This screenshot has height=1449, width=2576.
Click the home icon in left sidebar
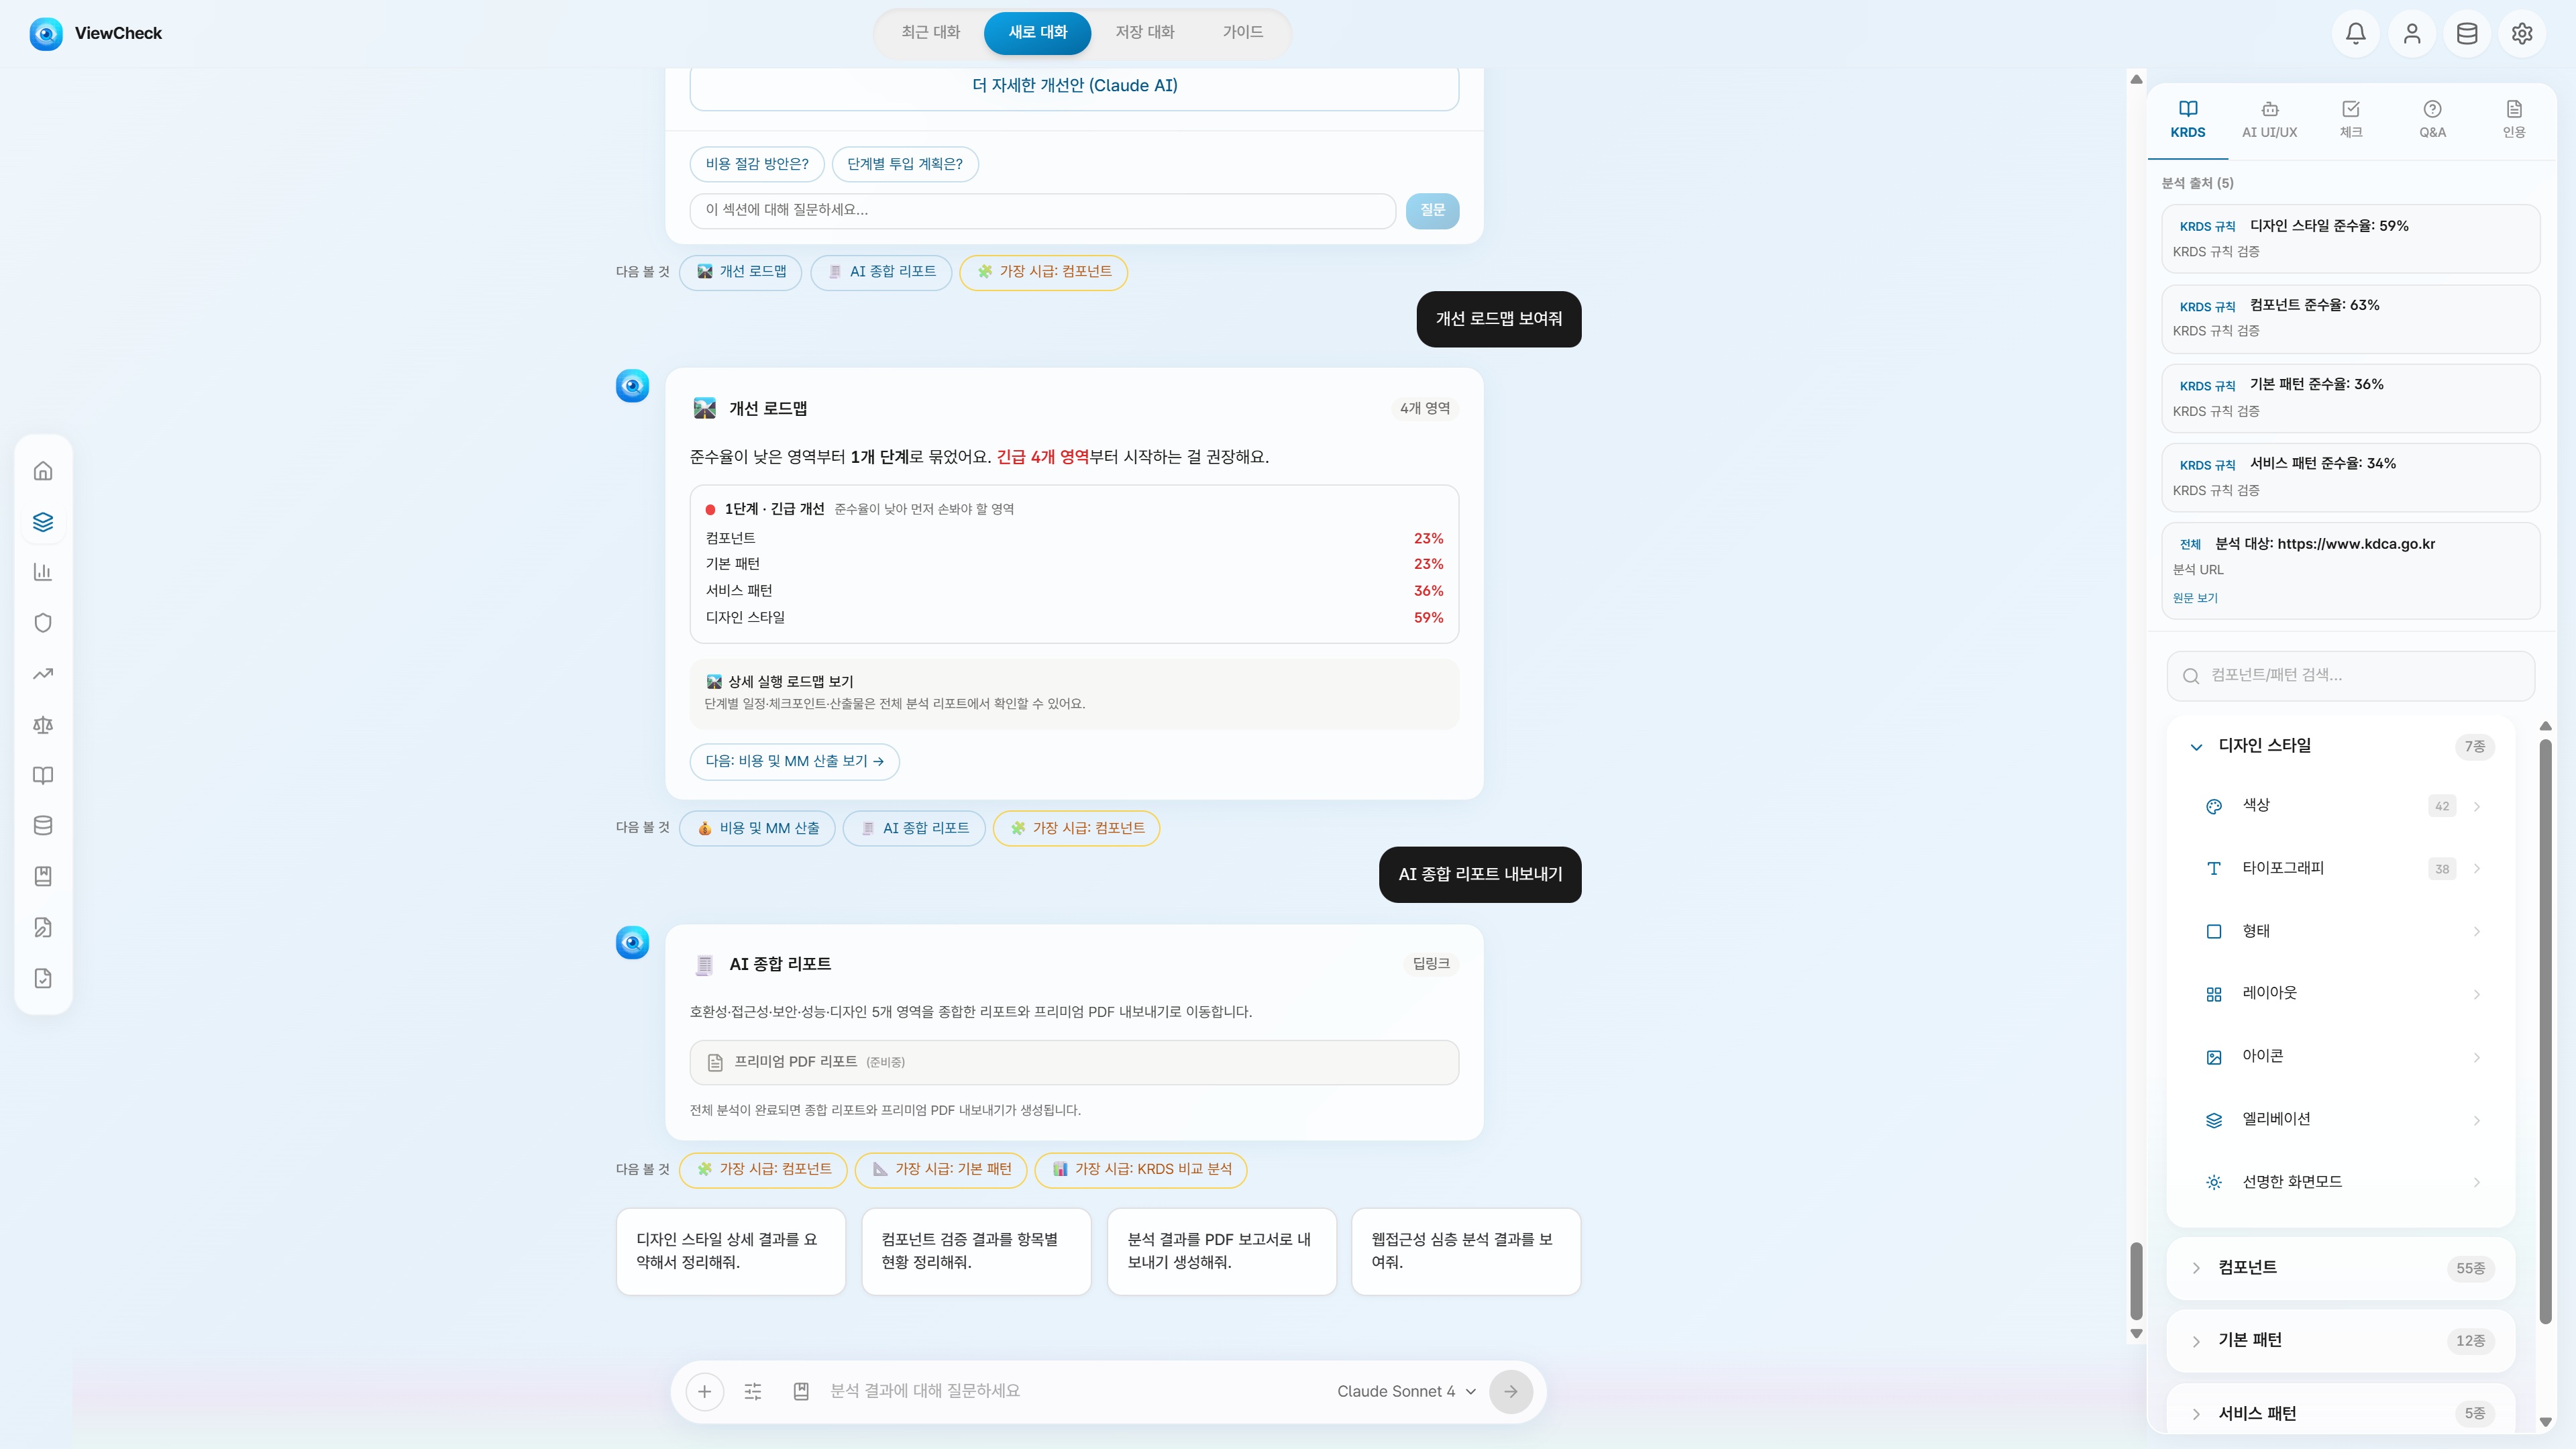coord(43,471)
